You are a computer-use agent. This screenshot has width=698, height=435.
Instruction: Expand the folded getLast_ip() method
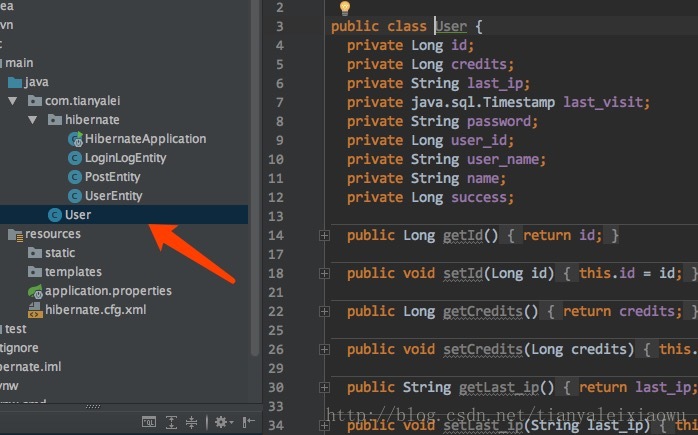(325, 387)
